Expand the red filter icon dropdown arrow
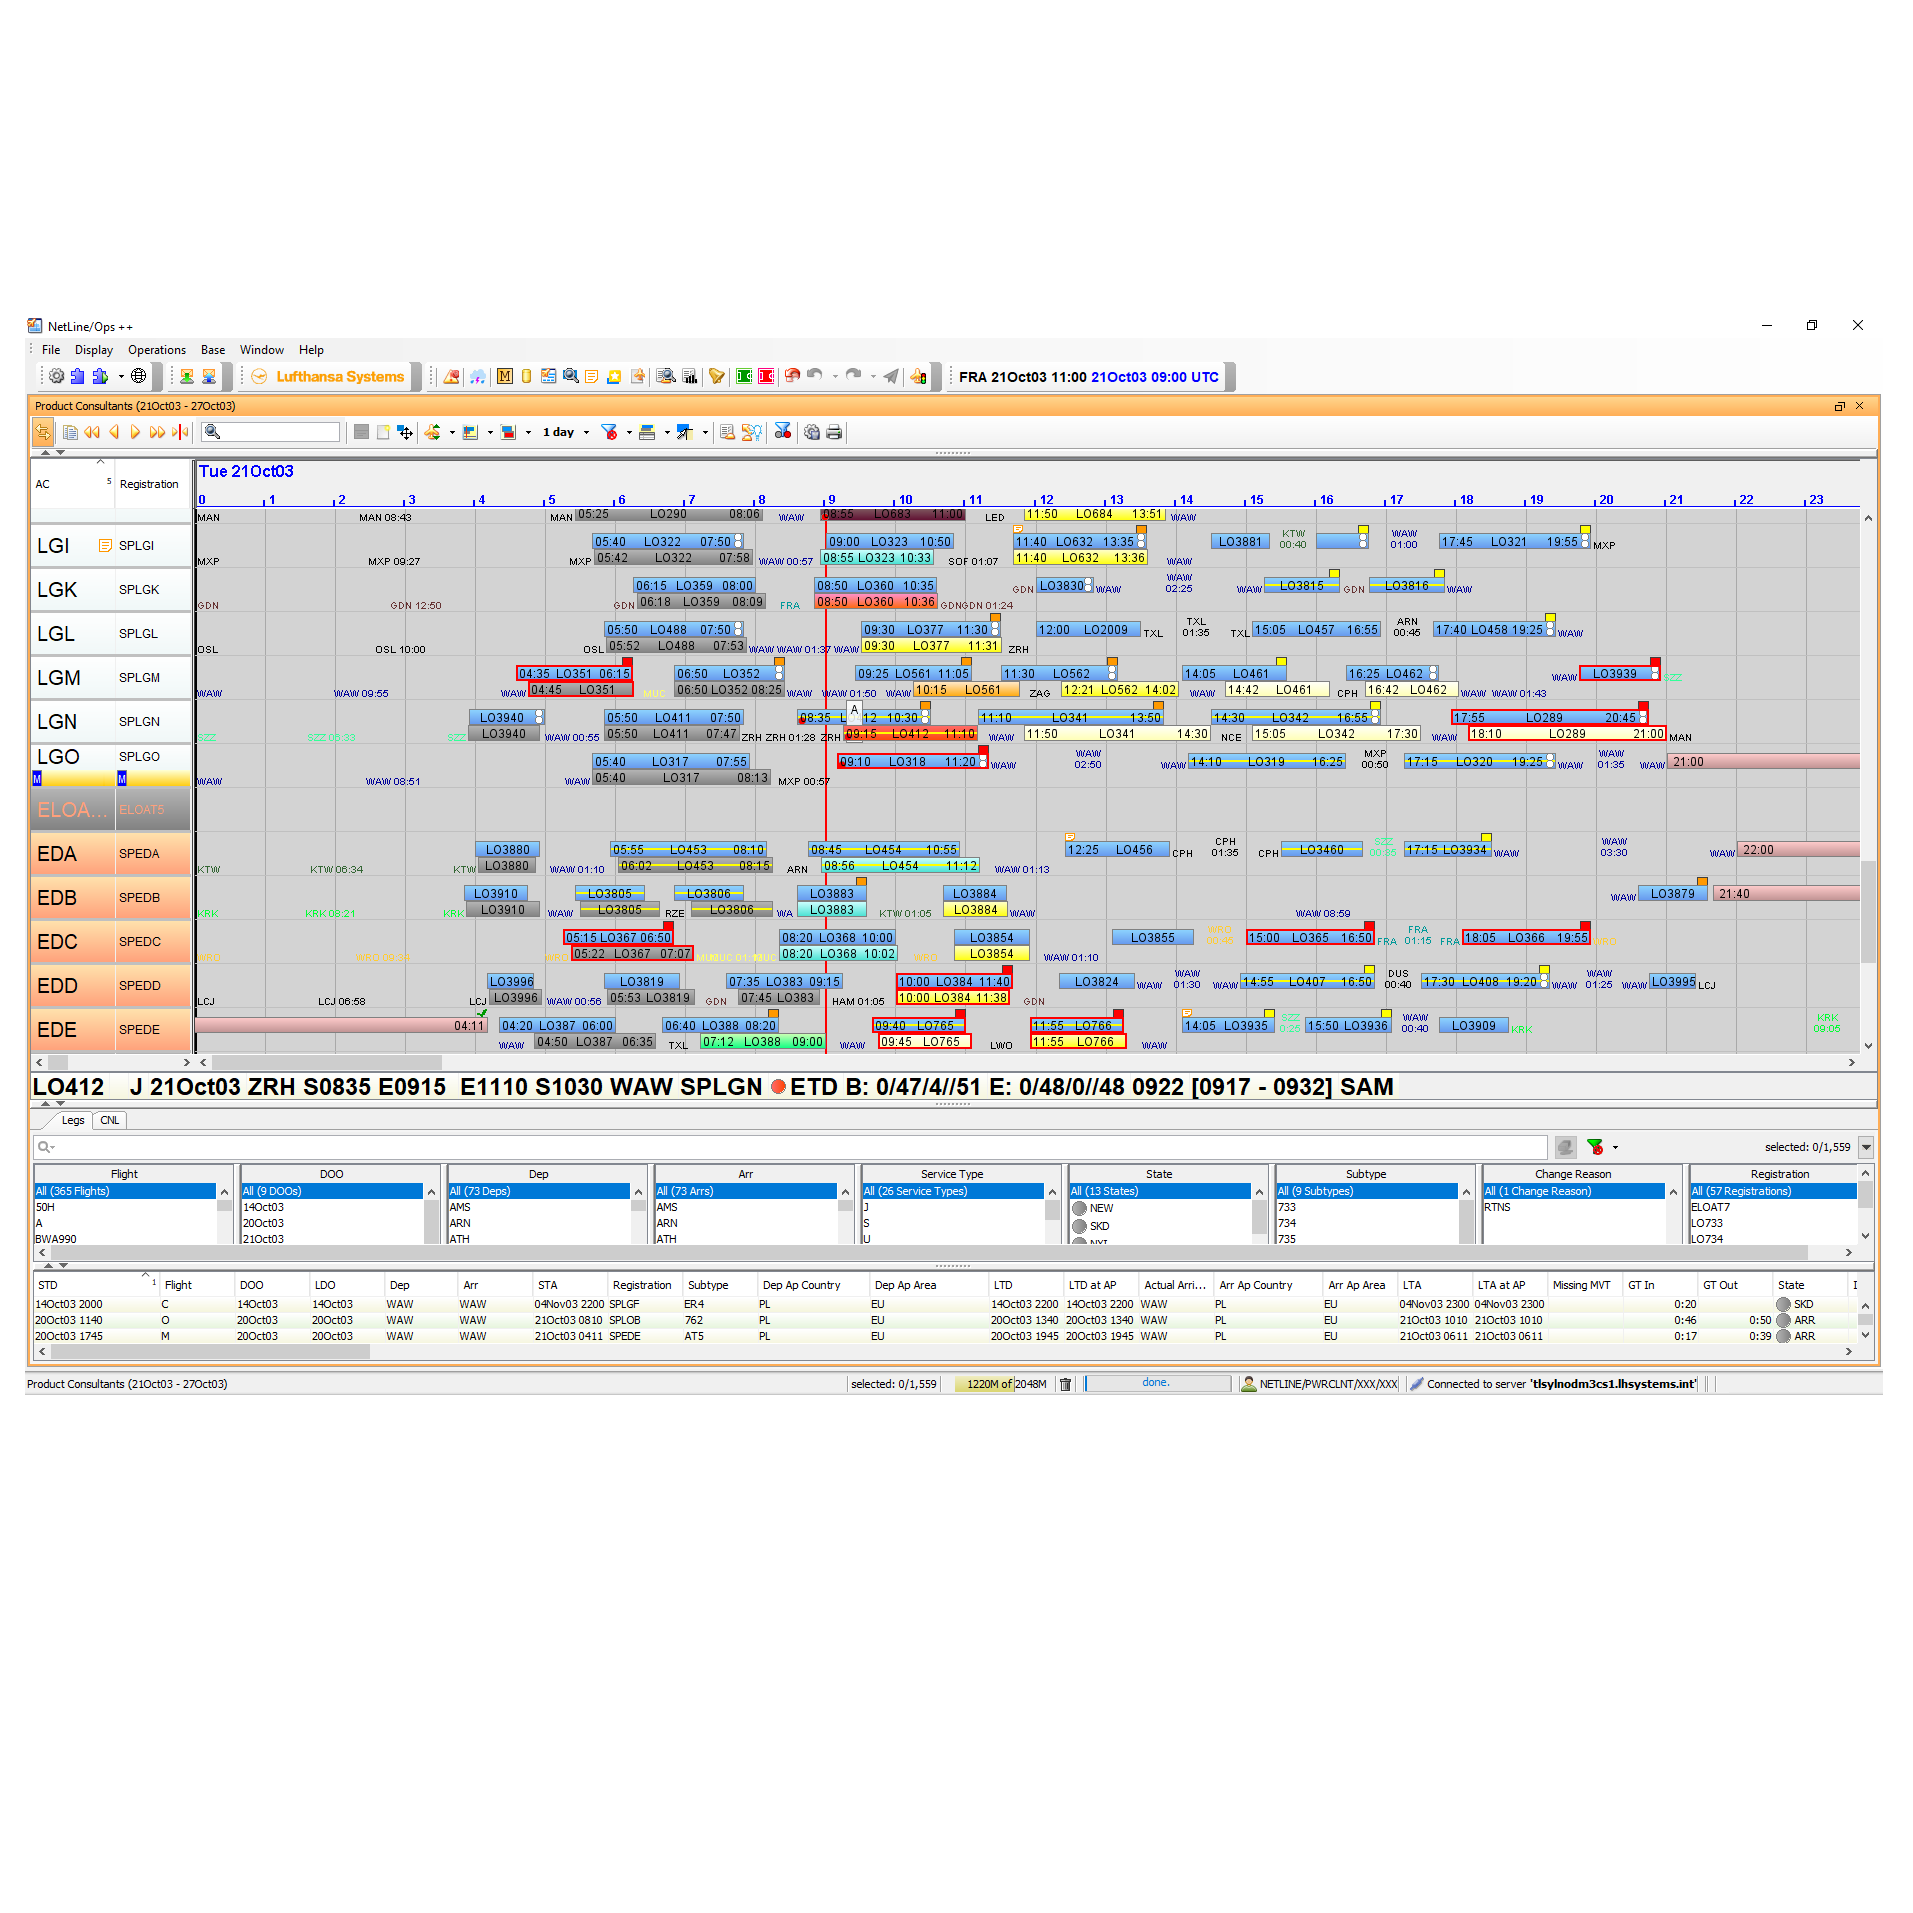This screenshot has height=1913, width=1913. click(629, 432)
